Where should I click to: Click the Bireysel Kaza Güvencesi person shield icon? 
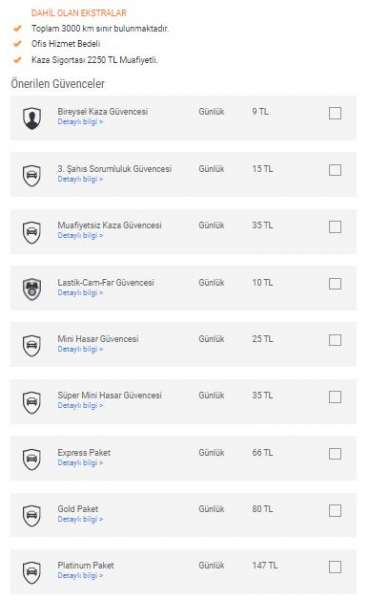(32, 118)
